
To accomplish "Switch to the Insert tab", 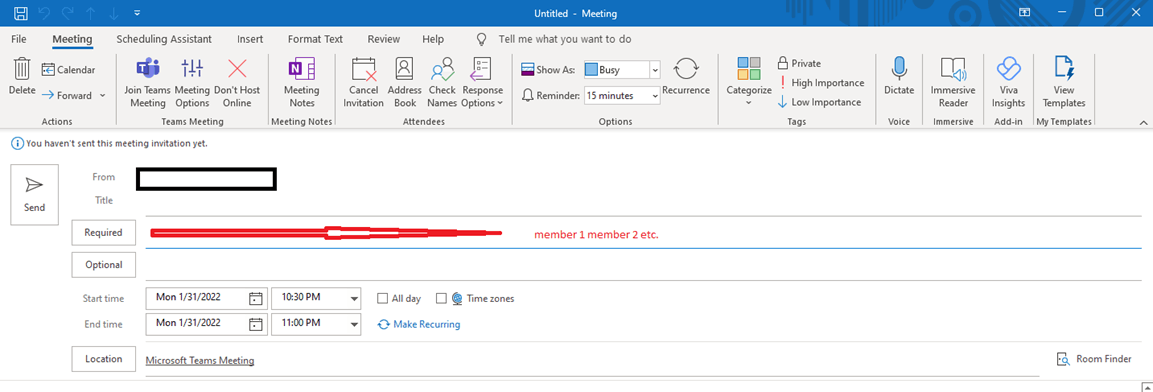I will 250,39.
